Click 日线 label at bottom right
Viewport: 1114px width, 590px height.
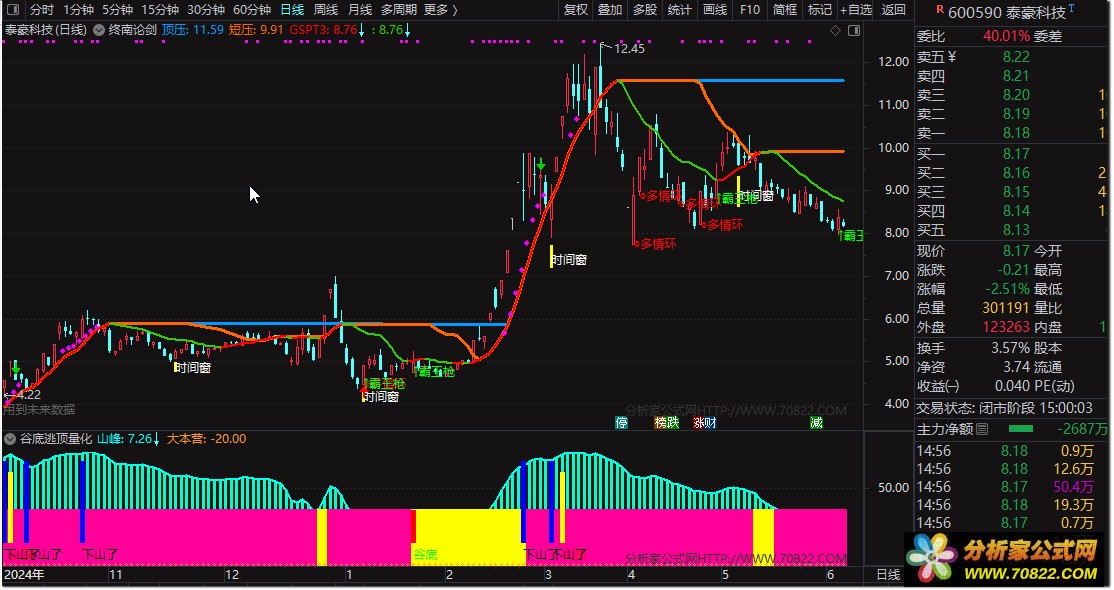pyautogui.click(x=888, y=574)
